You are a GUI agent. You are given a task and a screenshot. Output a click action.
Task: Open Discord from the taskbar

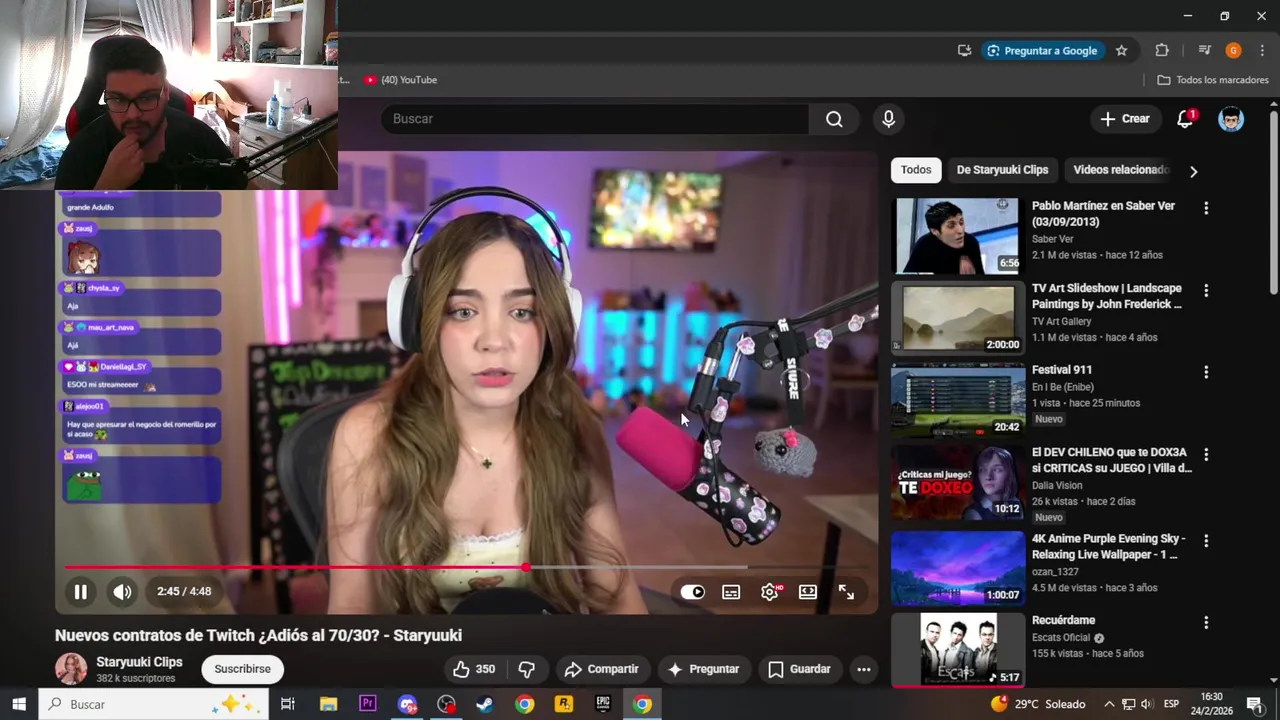407,704
